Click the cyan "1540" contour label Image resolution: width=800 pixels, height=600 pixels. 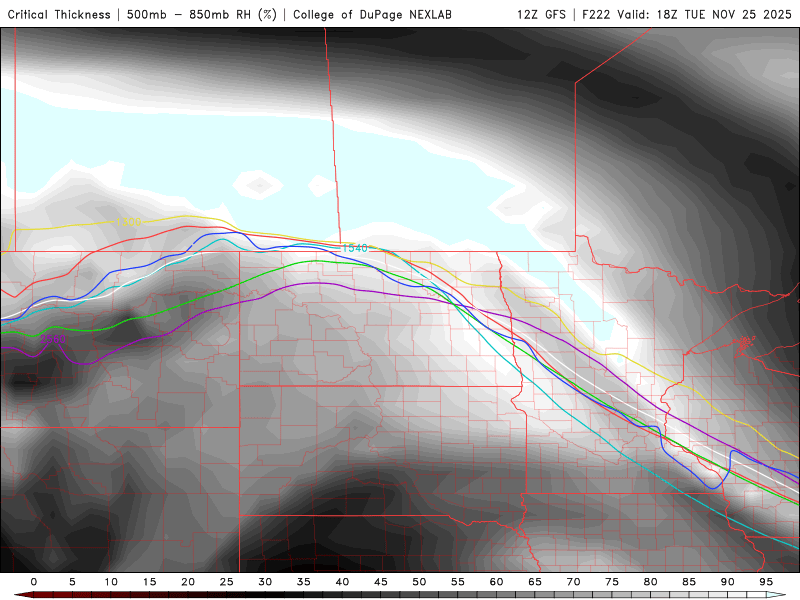[355, 248]
